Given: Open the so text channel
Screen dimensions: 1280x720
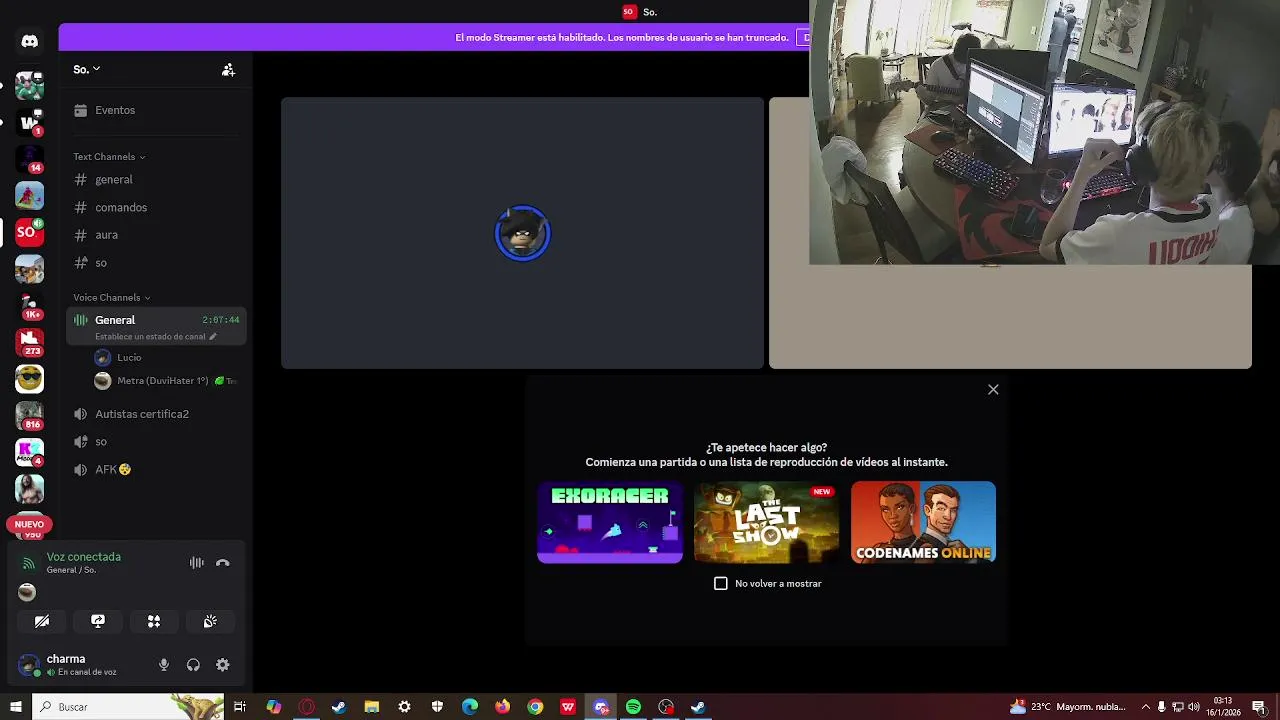Looking at the screenshot, I should point(155,263).
